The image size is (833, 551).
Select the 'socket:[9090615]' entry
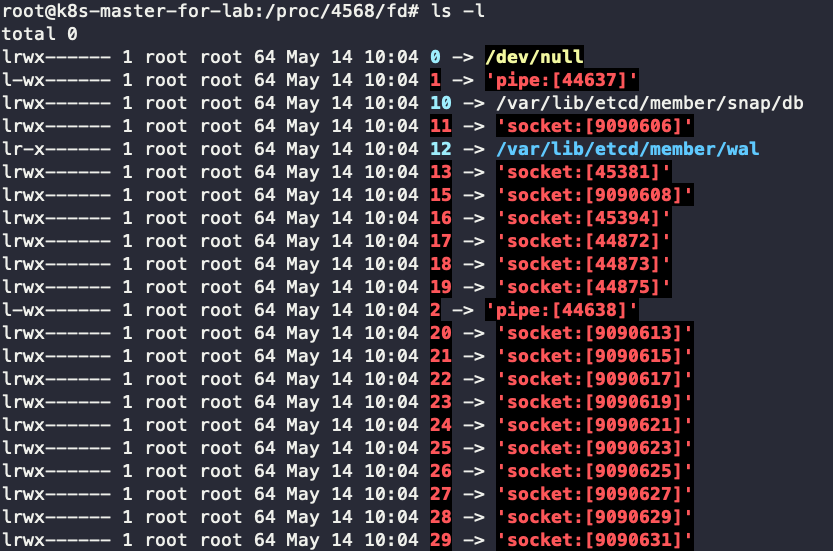pyautogui.click(x=594, y=356)
